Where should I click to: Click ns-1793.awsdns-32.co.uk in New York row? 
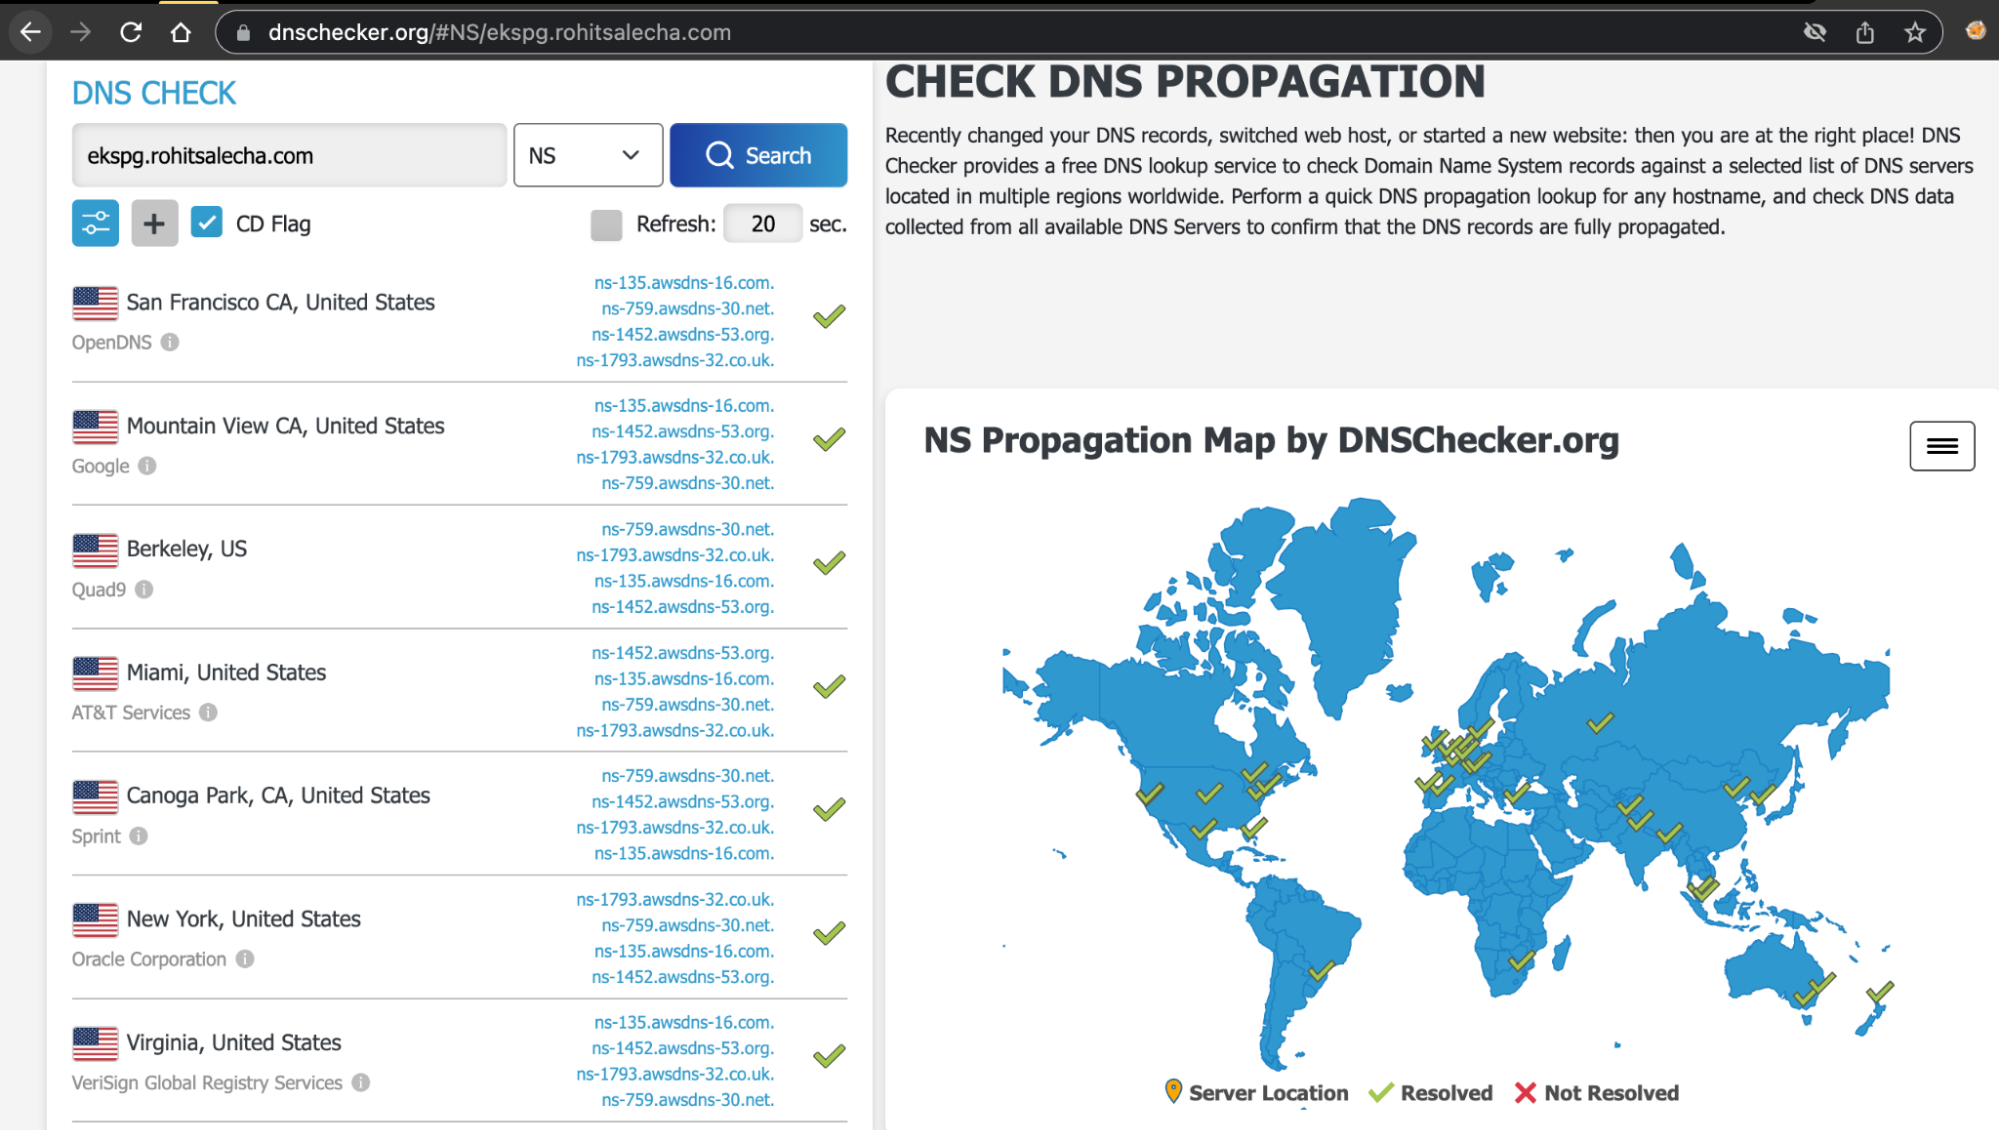675,899
